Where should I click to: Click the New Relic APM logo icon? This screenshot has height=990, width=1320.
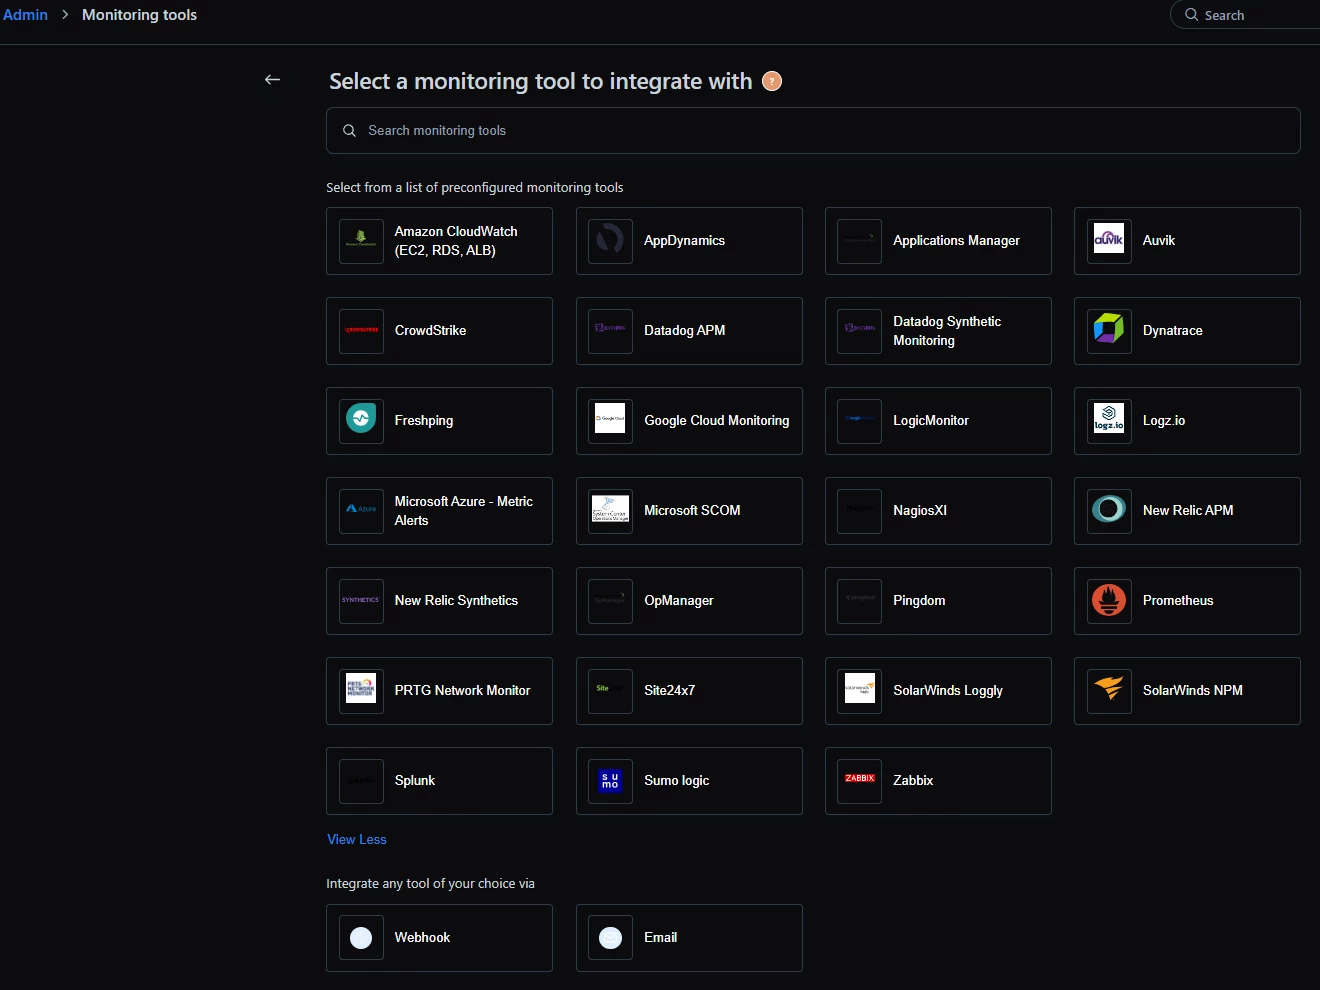coord(1109,511)
